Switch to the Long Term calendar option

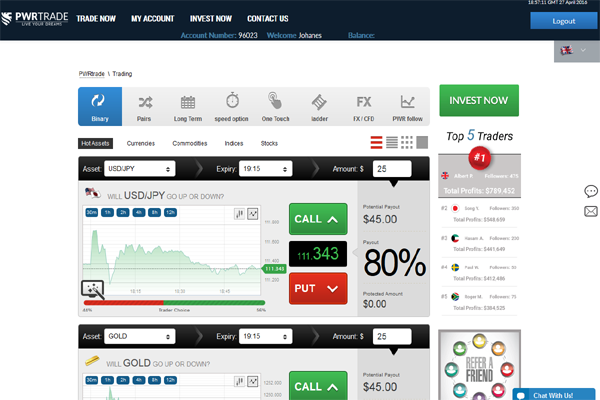click(188, 108)
